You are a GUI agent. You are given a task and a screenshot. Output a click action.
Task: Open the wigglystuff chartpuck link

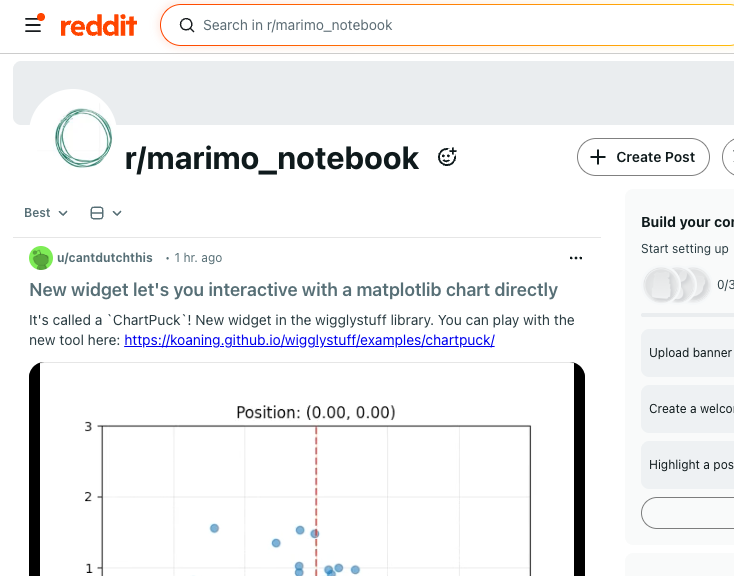click(x=309, y=340)
